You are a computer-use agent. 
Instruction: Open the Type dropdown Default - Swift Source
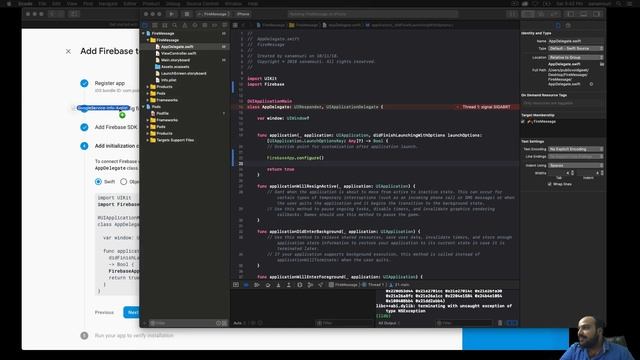coord(576,49)
